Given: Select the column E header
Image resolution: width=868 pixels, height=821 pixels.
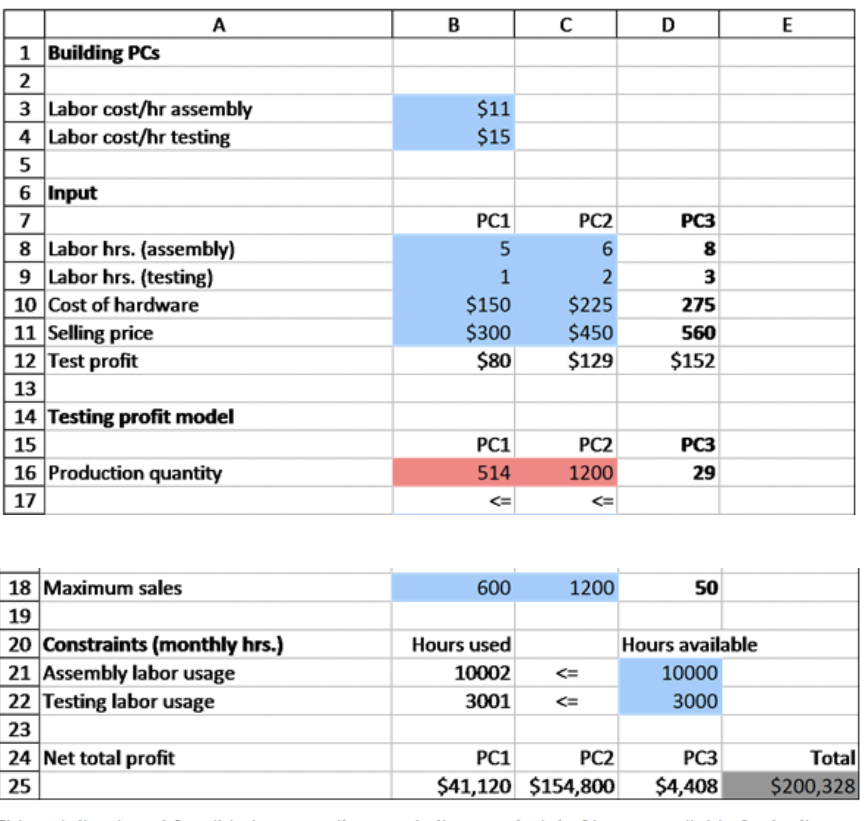Looking at the screenshot, I should (x=787, y=24).
